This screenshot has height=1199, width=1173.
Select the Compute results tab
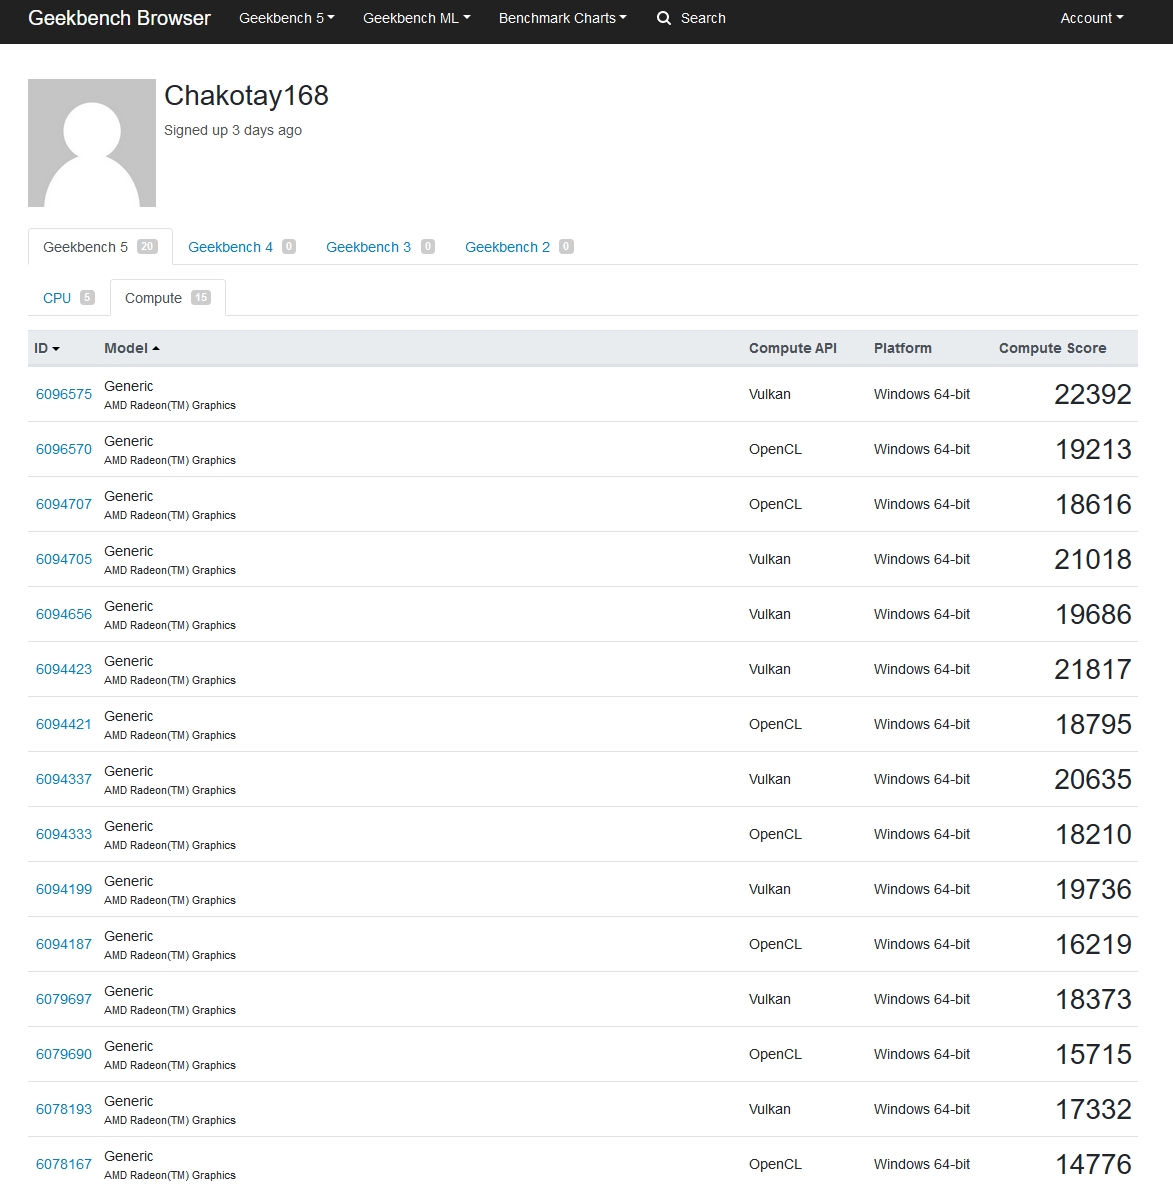click(167, 298)
